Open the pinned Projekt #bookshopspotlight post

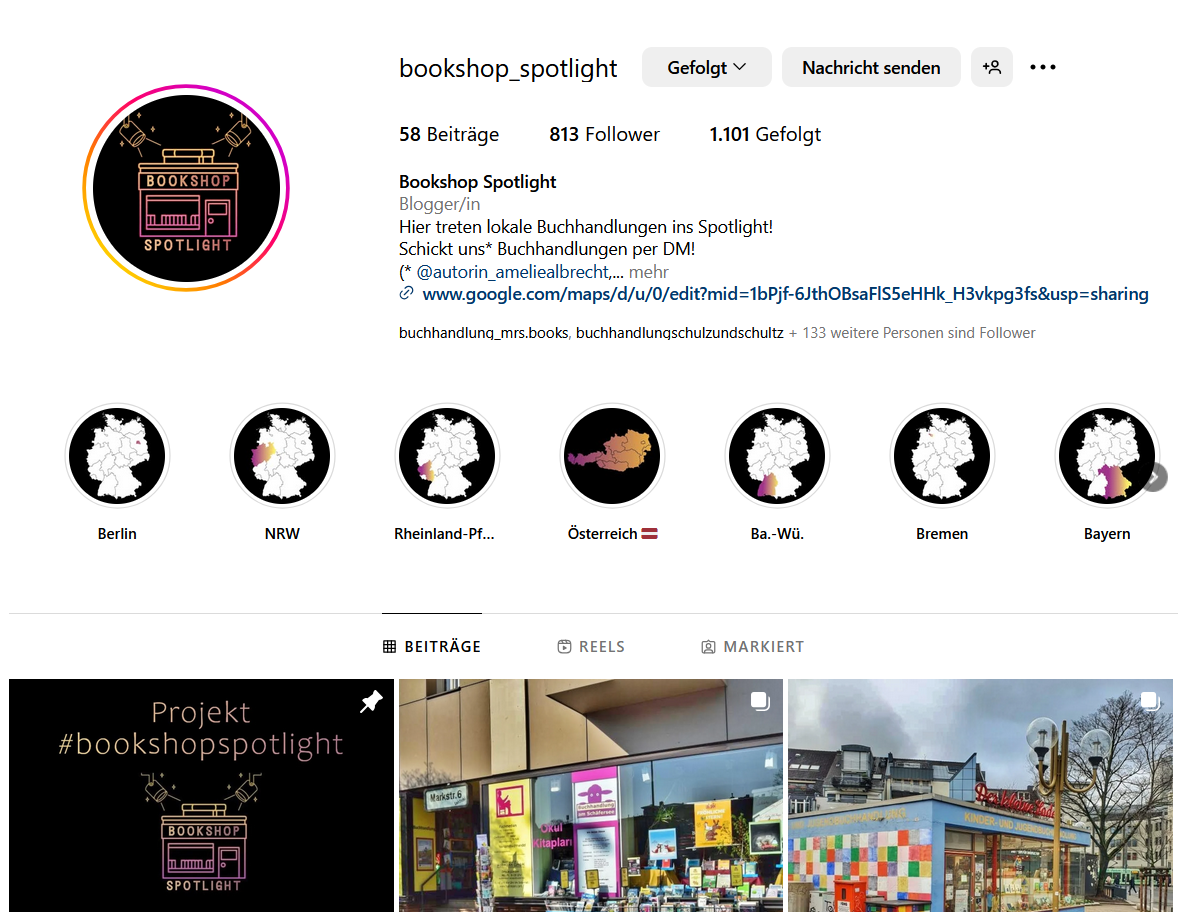point(201,795)
